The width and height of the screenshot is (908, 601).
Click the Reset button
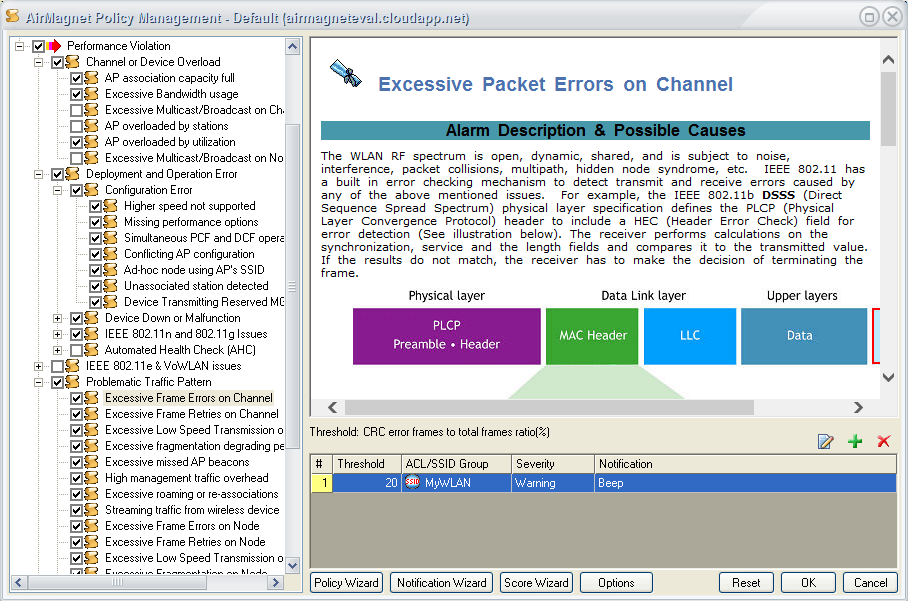[x=746, y=582]
